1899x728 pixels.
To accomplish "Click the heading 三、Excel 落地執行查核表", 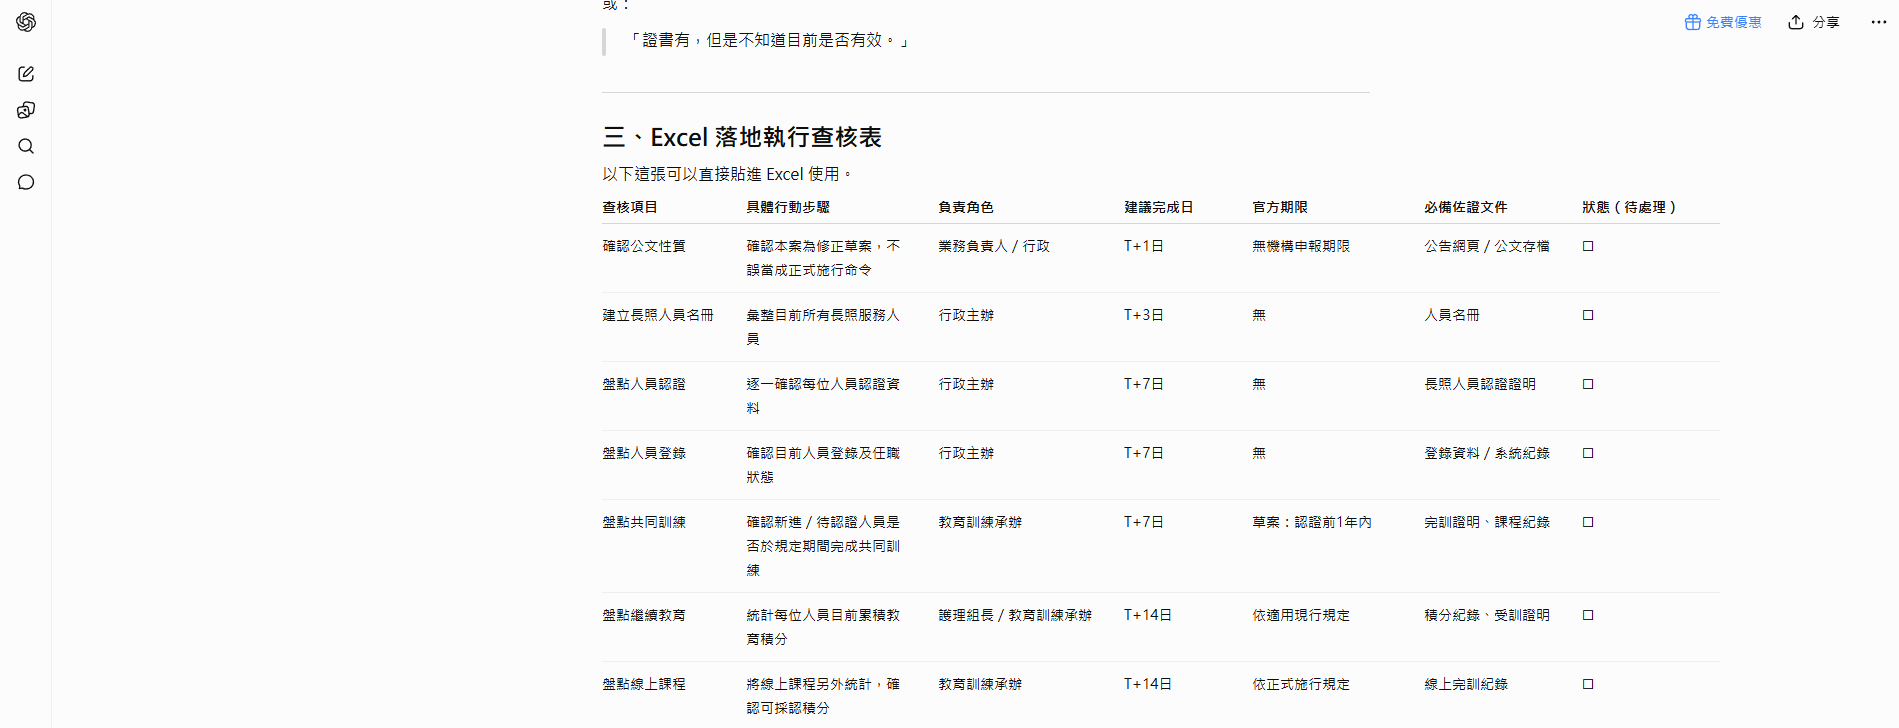I will (x=742, y=137).
